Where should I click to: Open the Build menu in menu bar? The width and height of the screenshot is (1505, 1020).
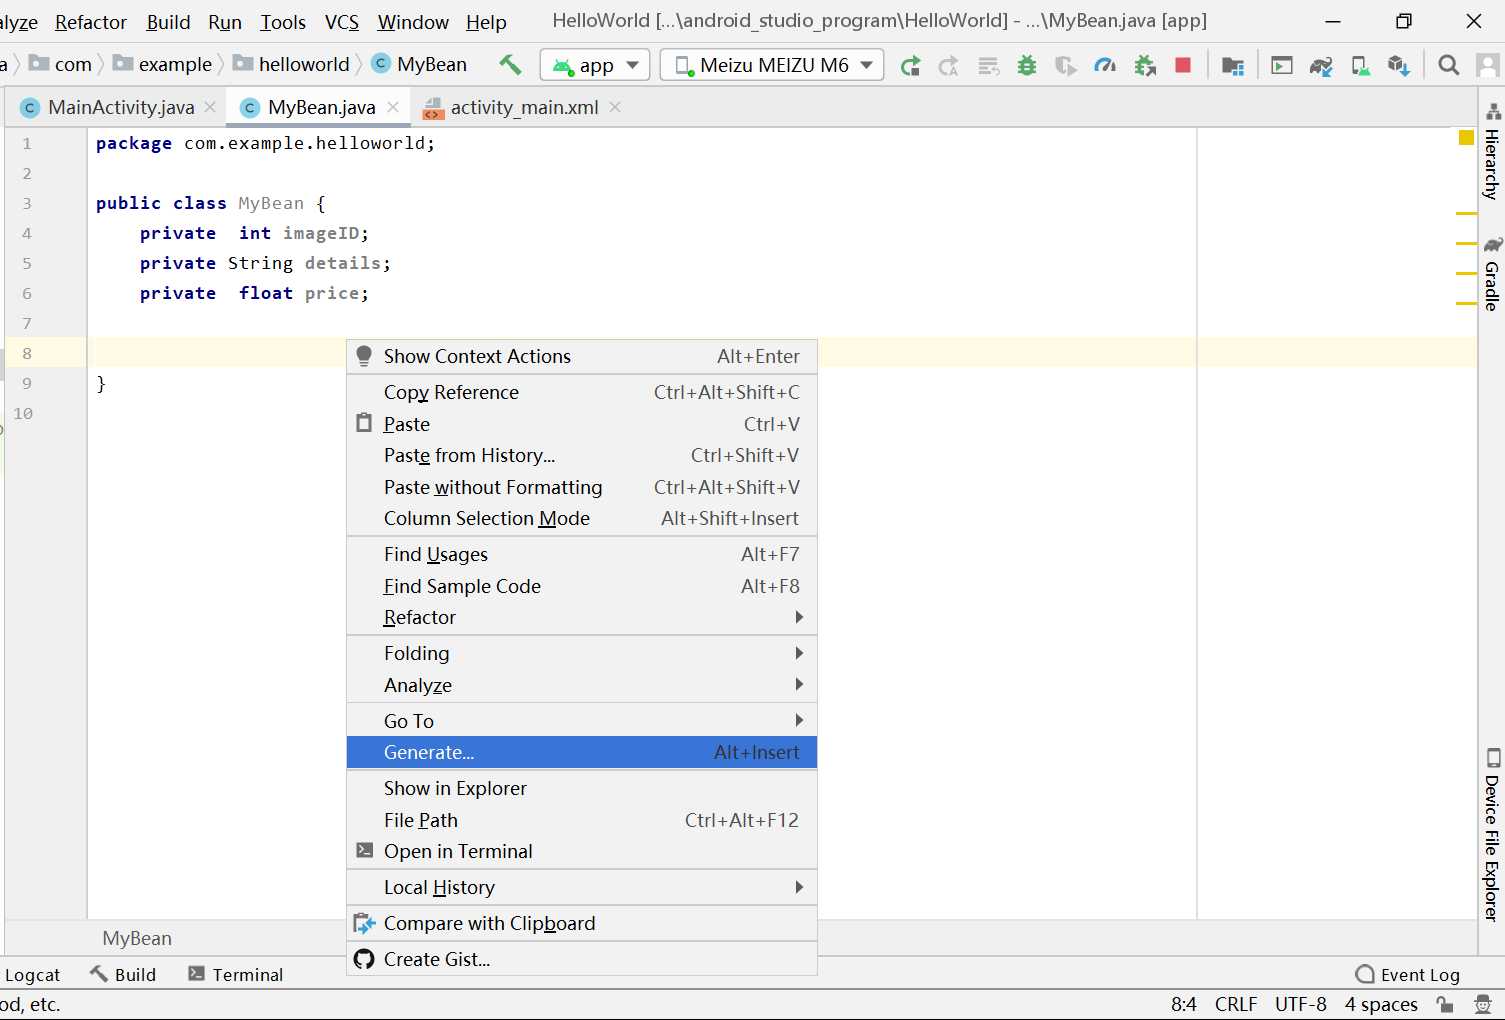coord(168,22)
